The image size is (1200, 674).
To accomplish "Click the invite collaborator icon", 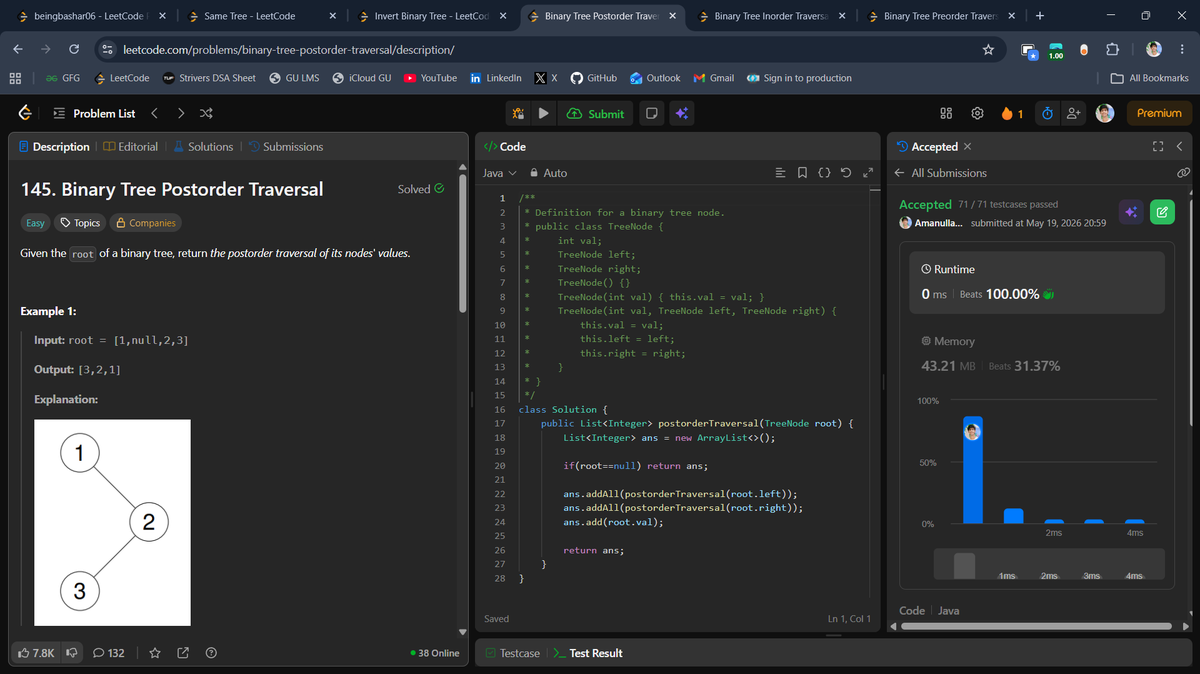I will (1073, 114).
